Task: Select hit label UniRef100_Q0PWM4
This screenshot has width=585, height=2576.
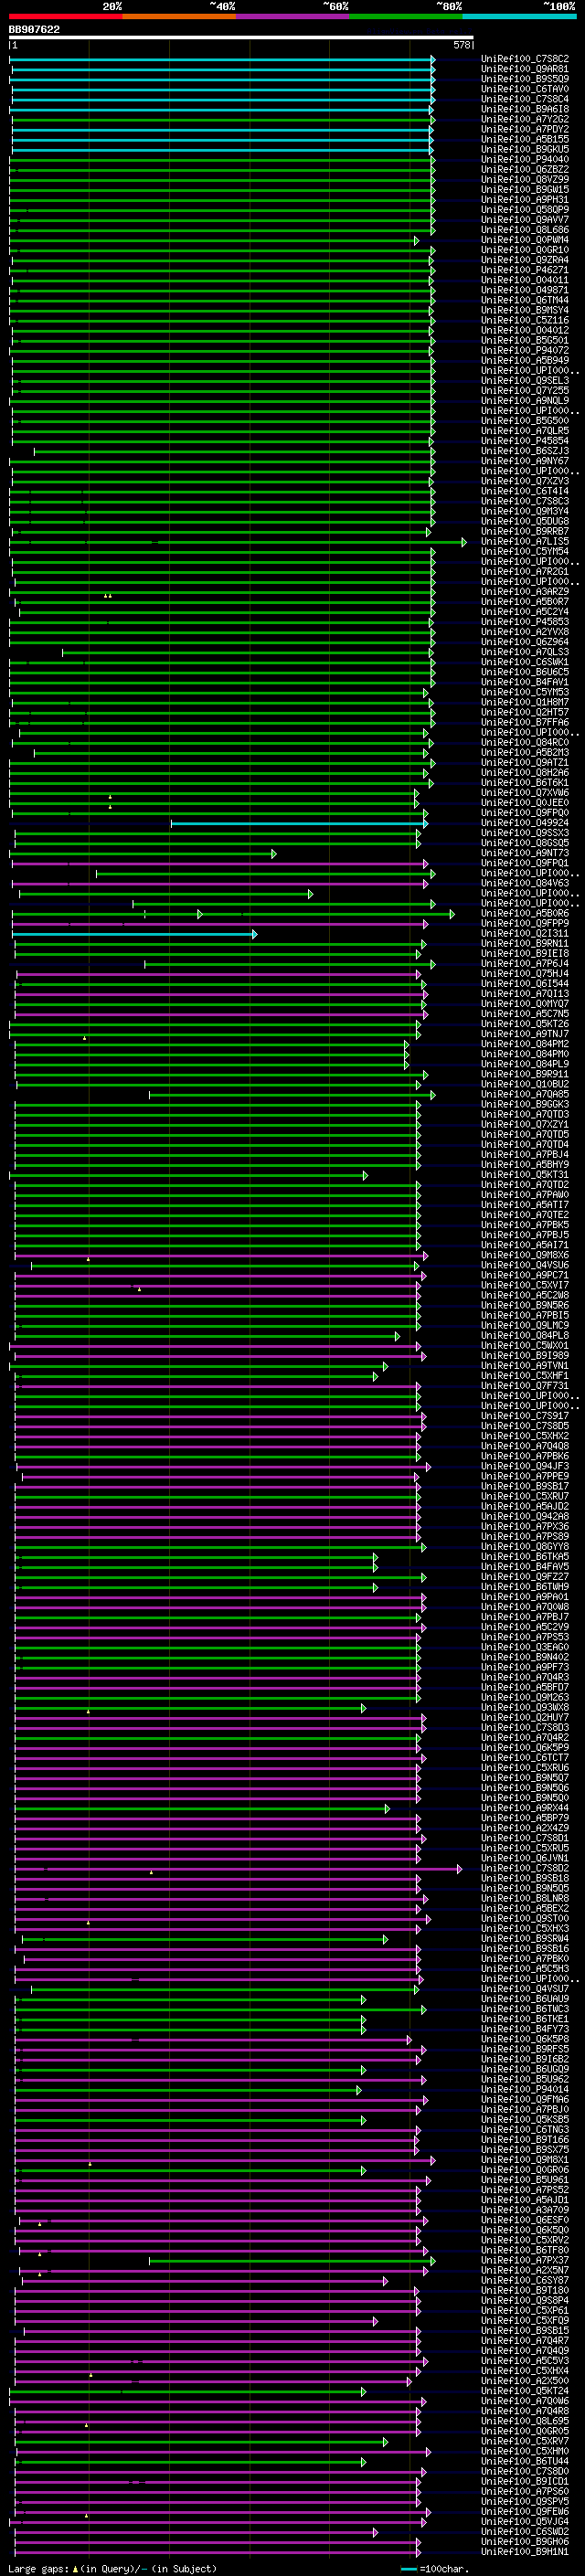Action: click(x=525, y=240)
